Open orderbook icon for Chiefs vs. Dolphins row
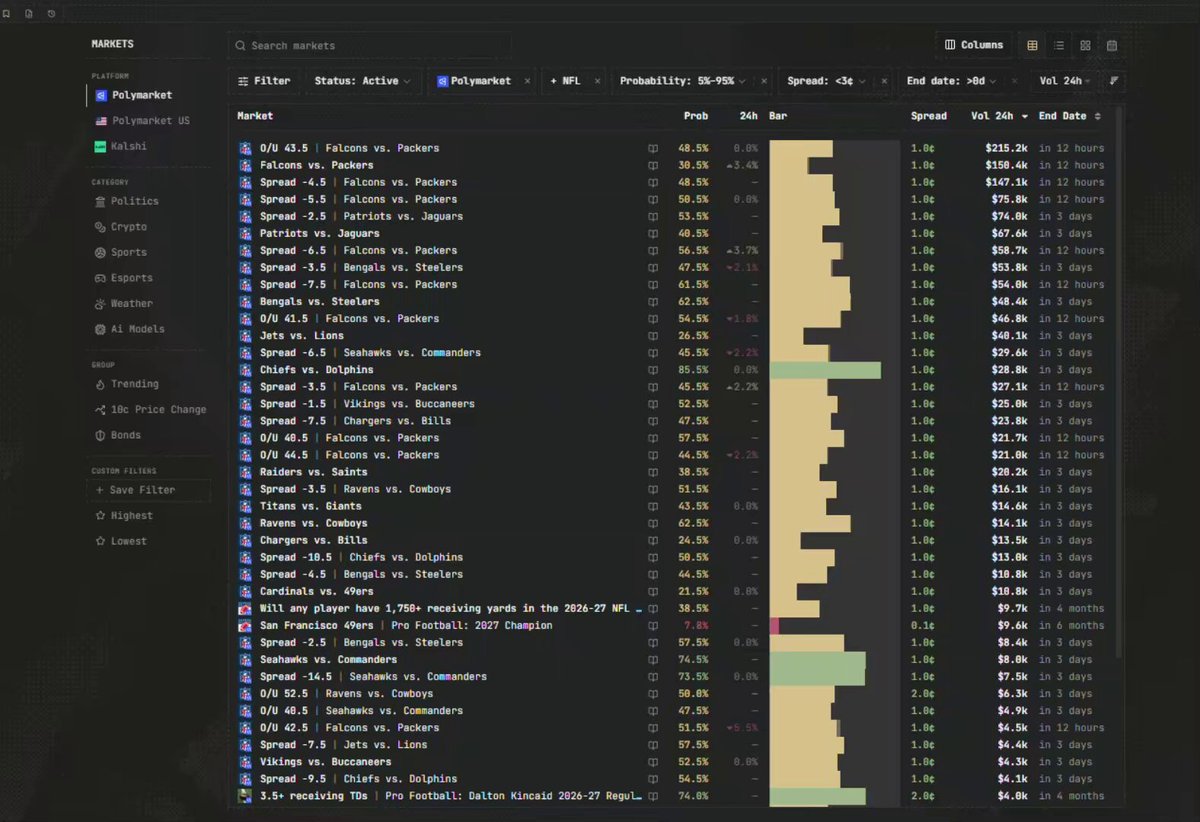Viewport: 1200px width, 822px height. [x=653, y=370]
